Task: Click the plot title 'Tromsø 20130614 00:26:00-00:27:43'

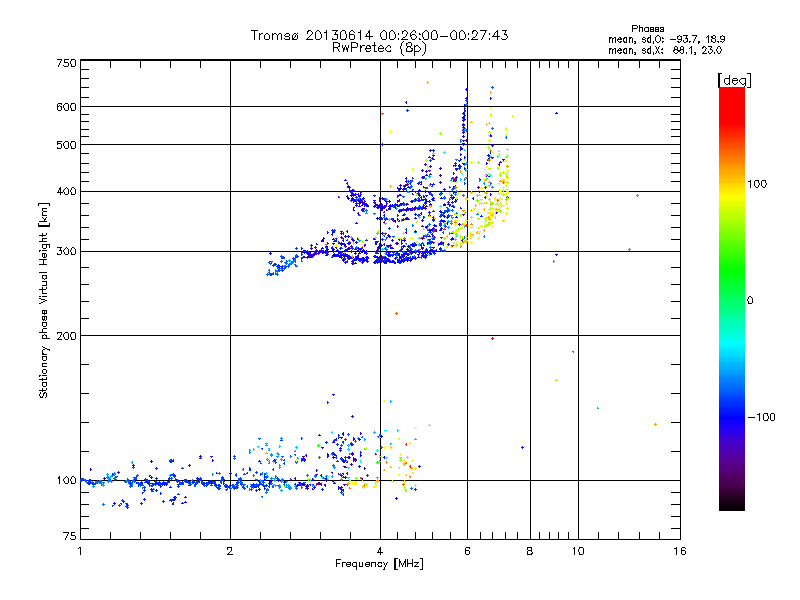Action: [x=379, y=35]
